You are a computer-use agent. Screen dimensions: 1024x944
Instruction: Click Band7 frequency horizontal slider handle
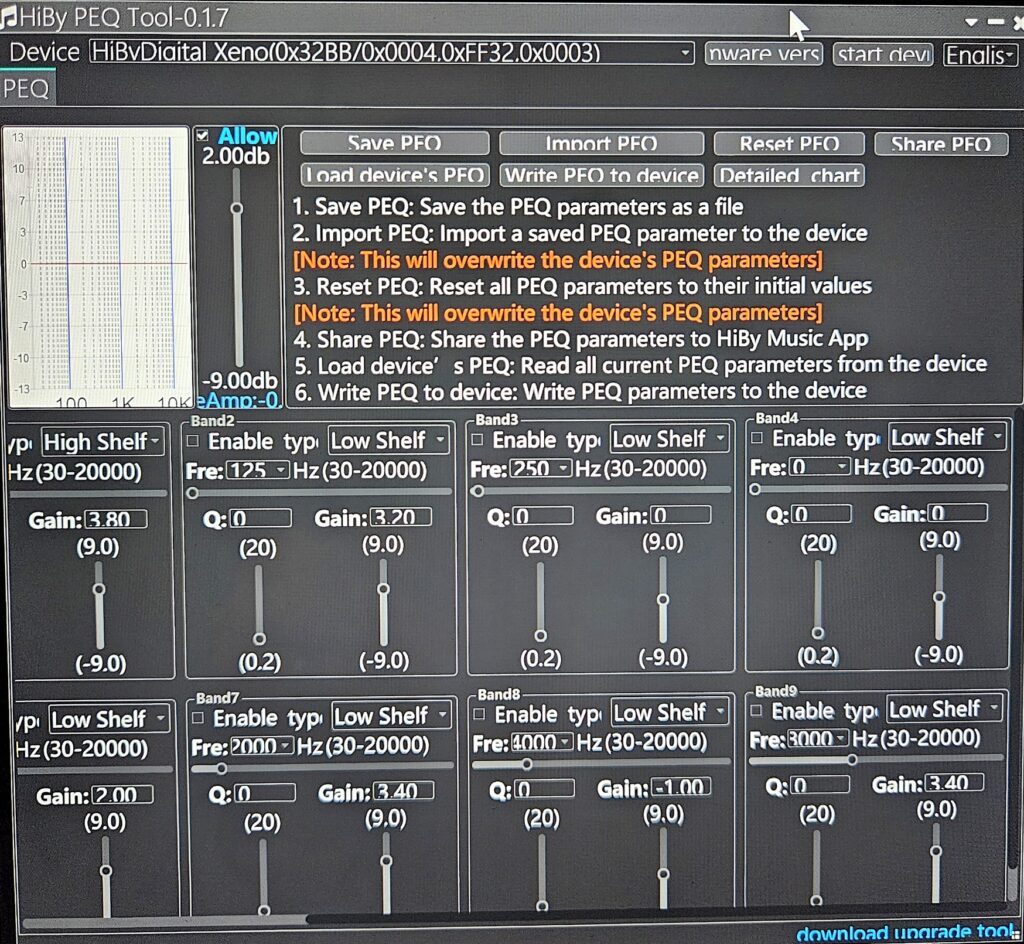coord(221,768)
